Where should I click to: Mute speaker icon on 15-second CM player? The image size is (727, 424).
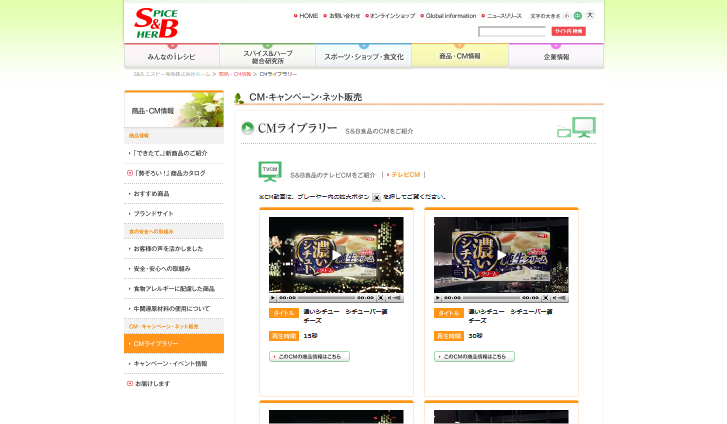(x=389, y=298)
